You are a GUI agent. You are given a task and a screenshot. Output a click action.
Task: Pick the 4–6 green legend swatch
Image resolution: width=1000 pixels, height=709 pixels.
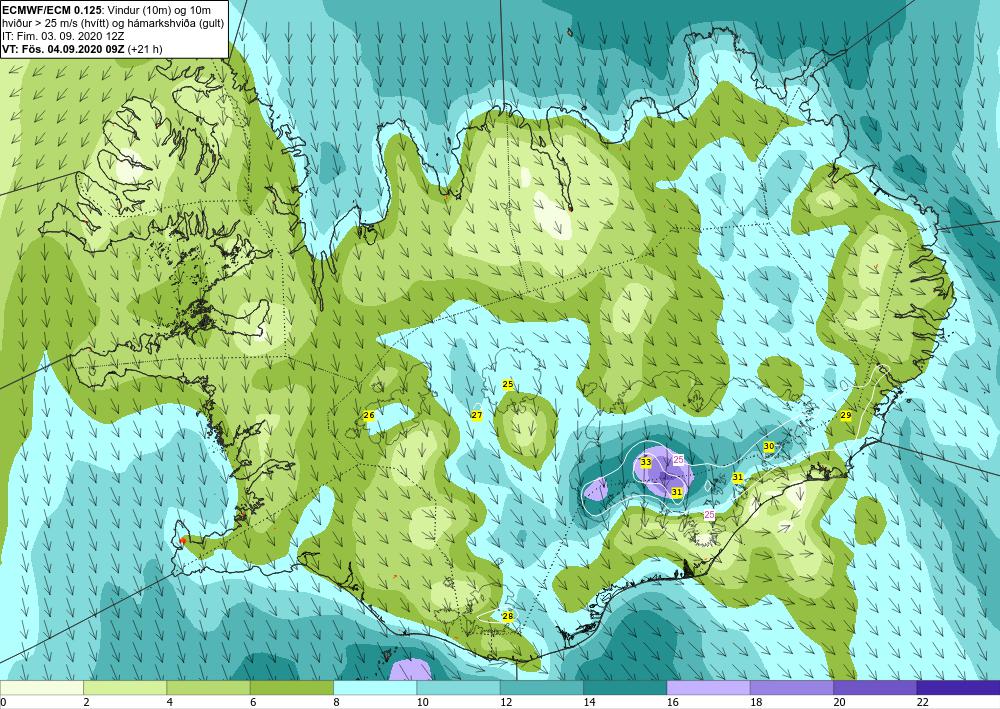click(x=209, y=687)
